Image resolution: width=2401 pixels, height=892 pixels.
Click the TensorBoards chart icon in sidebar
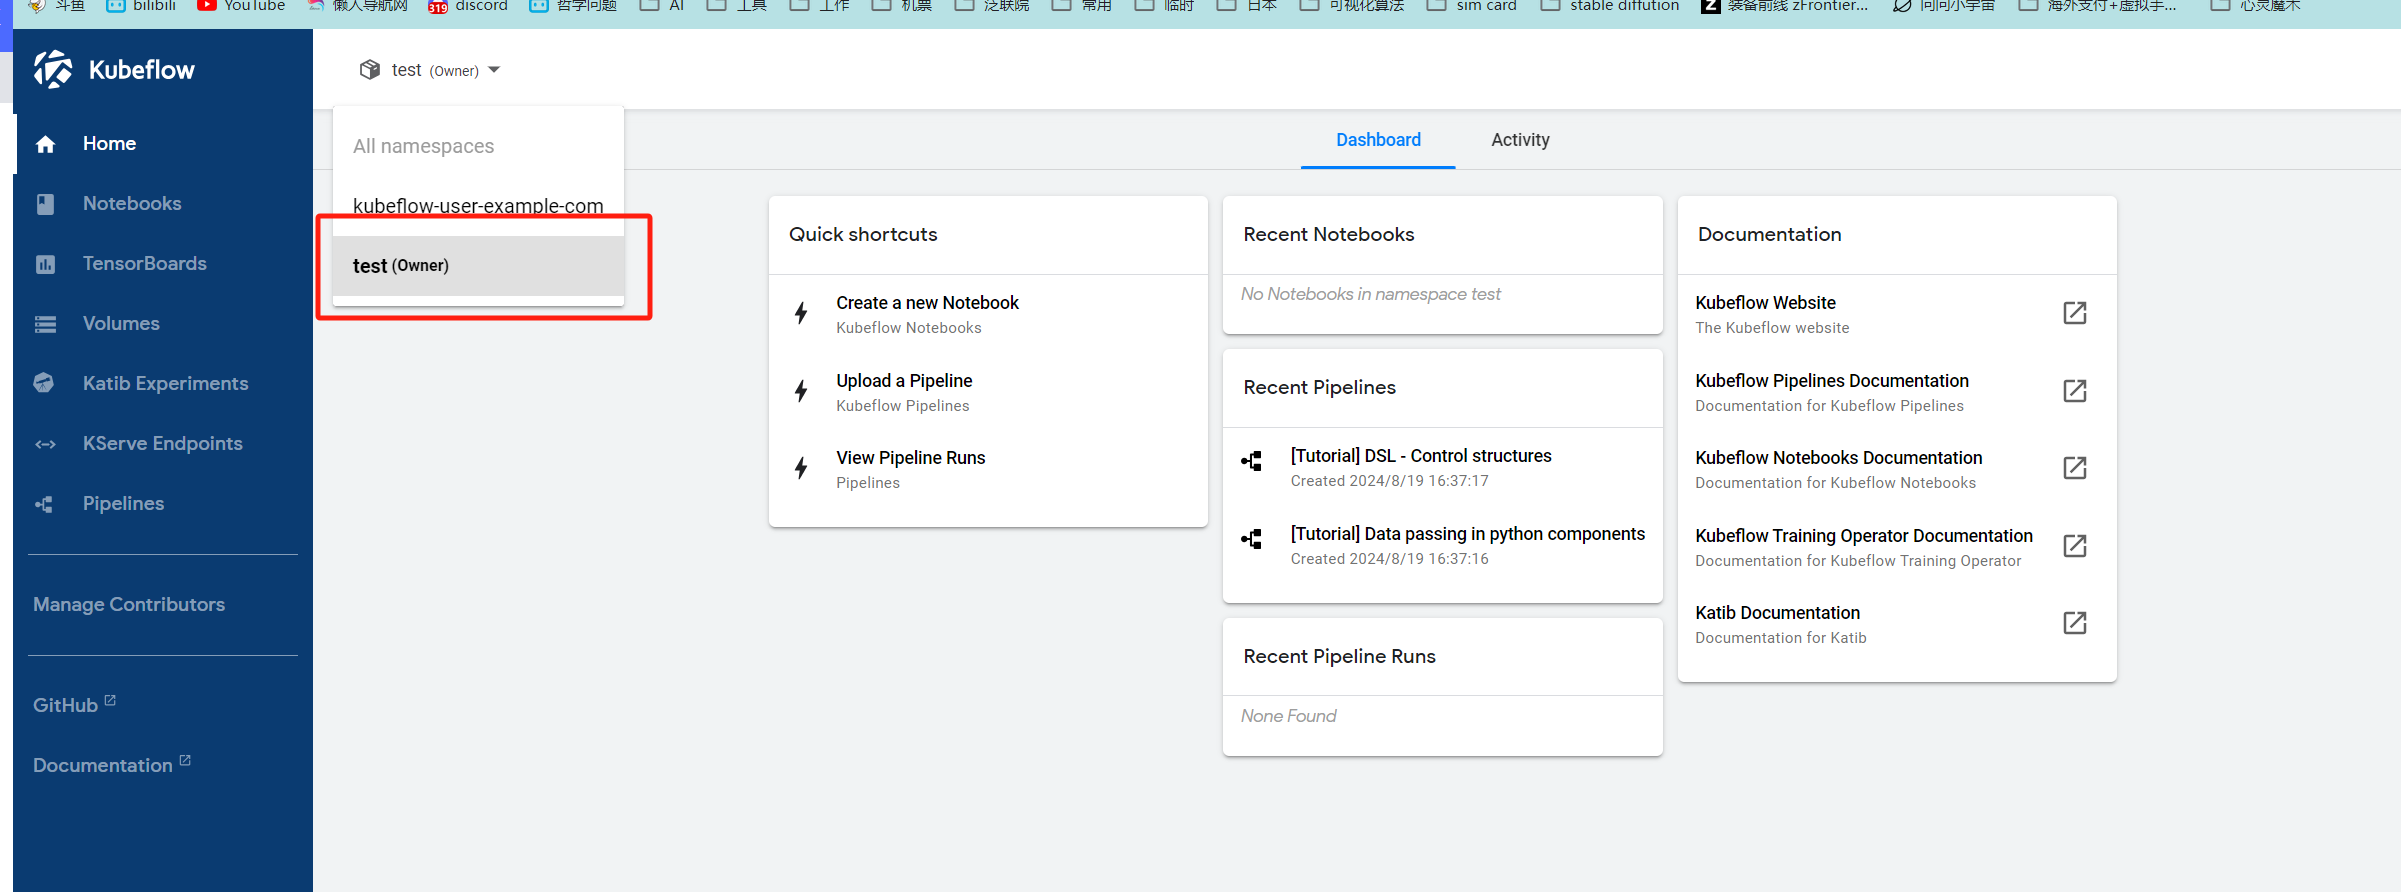point(45,264)
